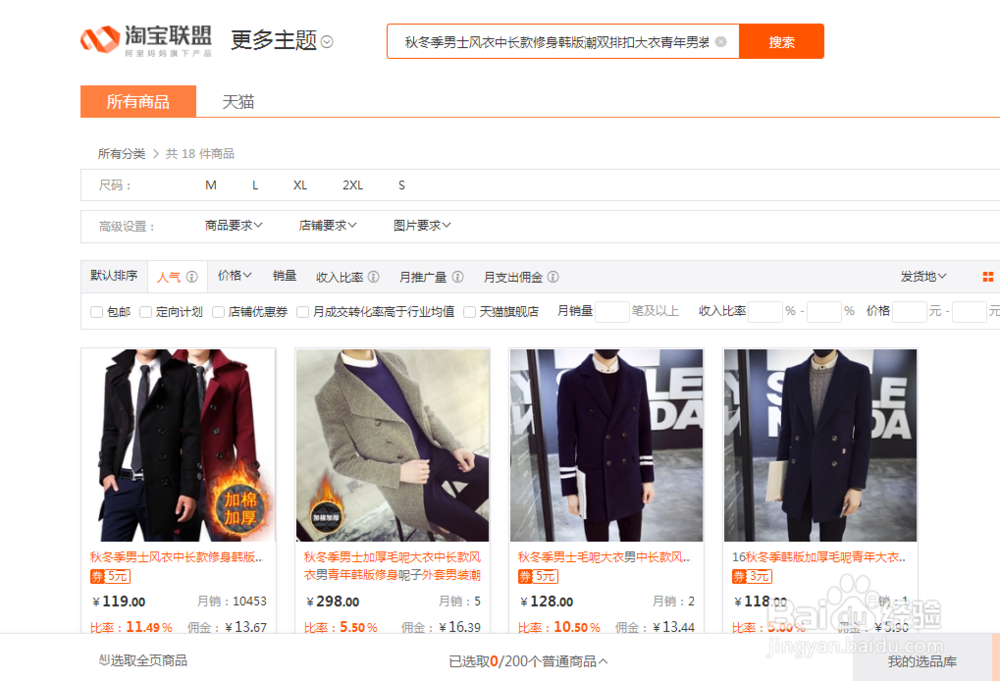Screen dimensions: 1000x681
Task: Clear the search box with the X icon
Action: 721,41
